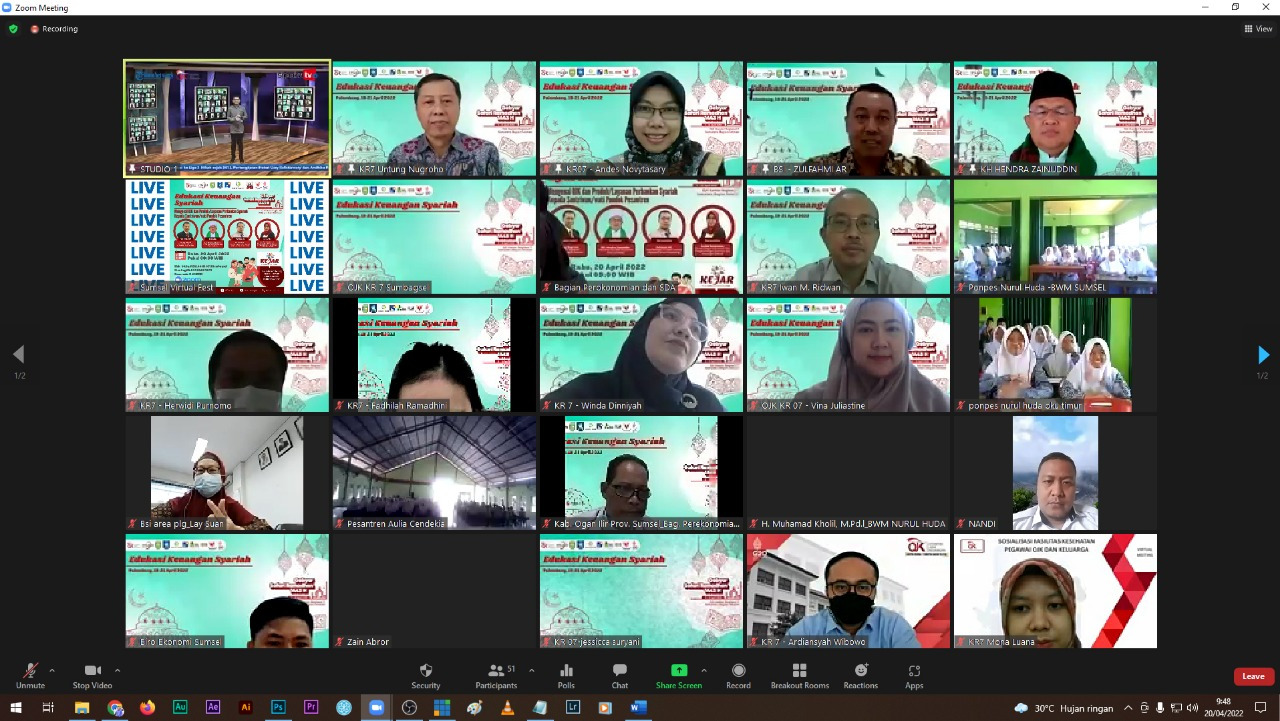The height and width of the screenshot is (721, 1280).
Task: Open the Apps panel
Action: click(x=914, y=675)
